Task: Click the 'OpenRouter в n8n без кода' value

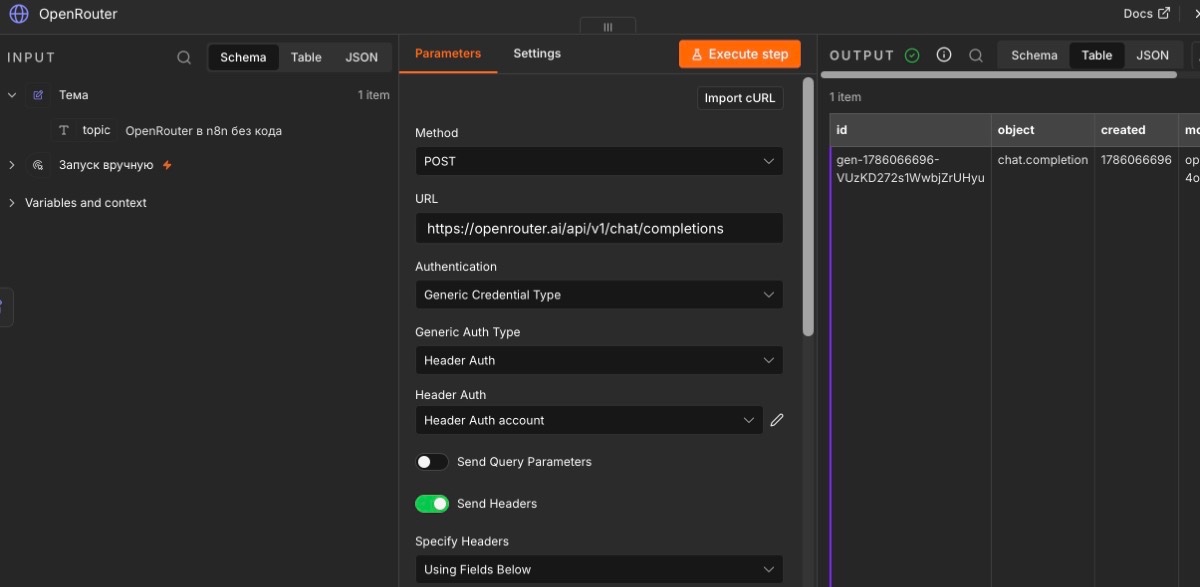Action: (203, 131)
